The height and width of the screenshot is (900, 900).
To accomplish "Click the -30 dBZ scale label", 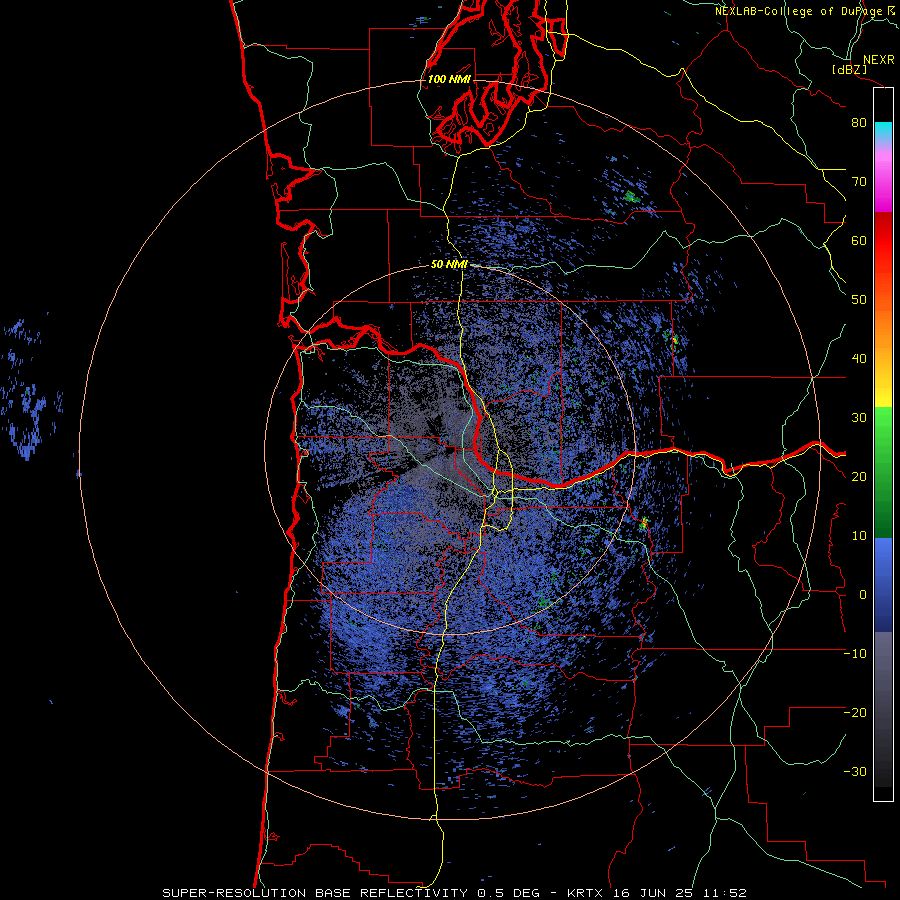I will point(855,772).
